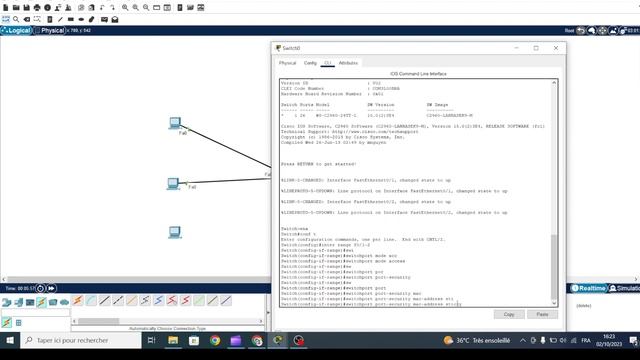Activate the Delete tool icon
640x360 pixels.
pos(27,19)
